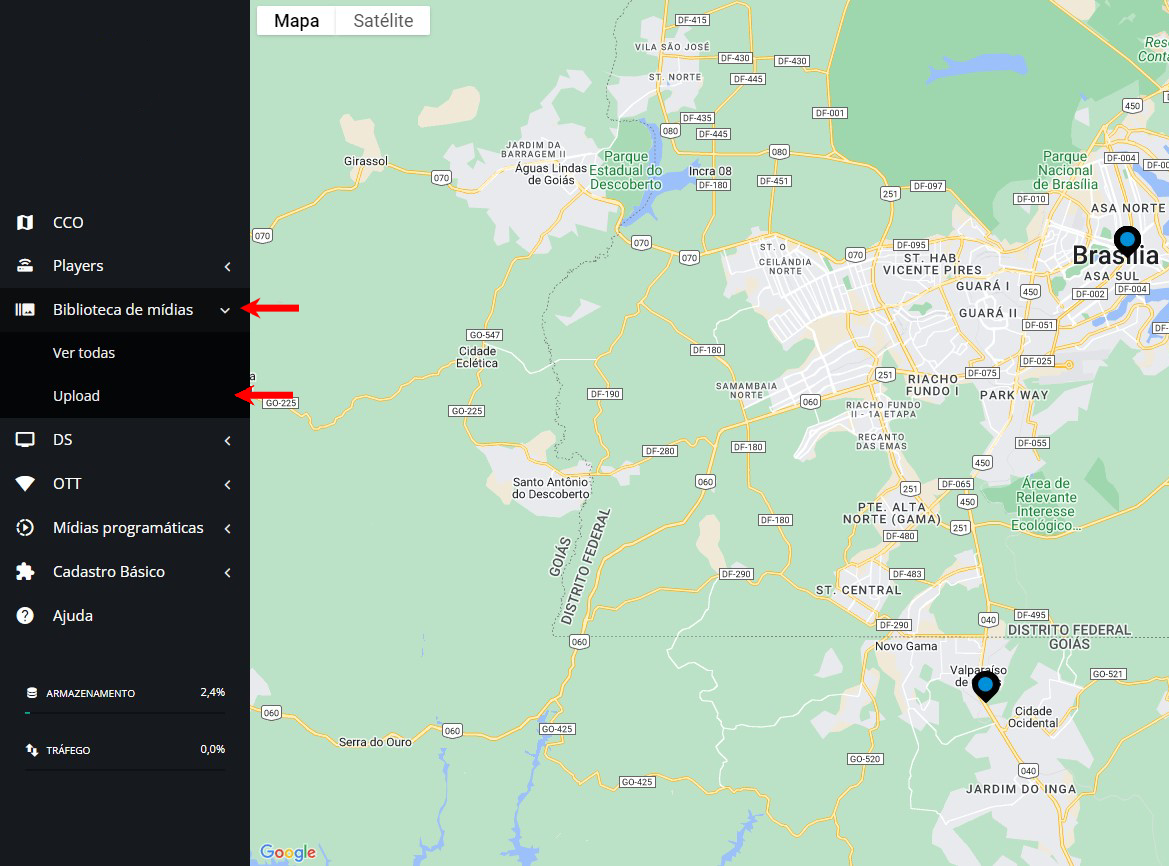
Task: Open the Upload submenu item
Action: tap(125, 396)
